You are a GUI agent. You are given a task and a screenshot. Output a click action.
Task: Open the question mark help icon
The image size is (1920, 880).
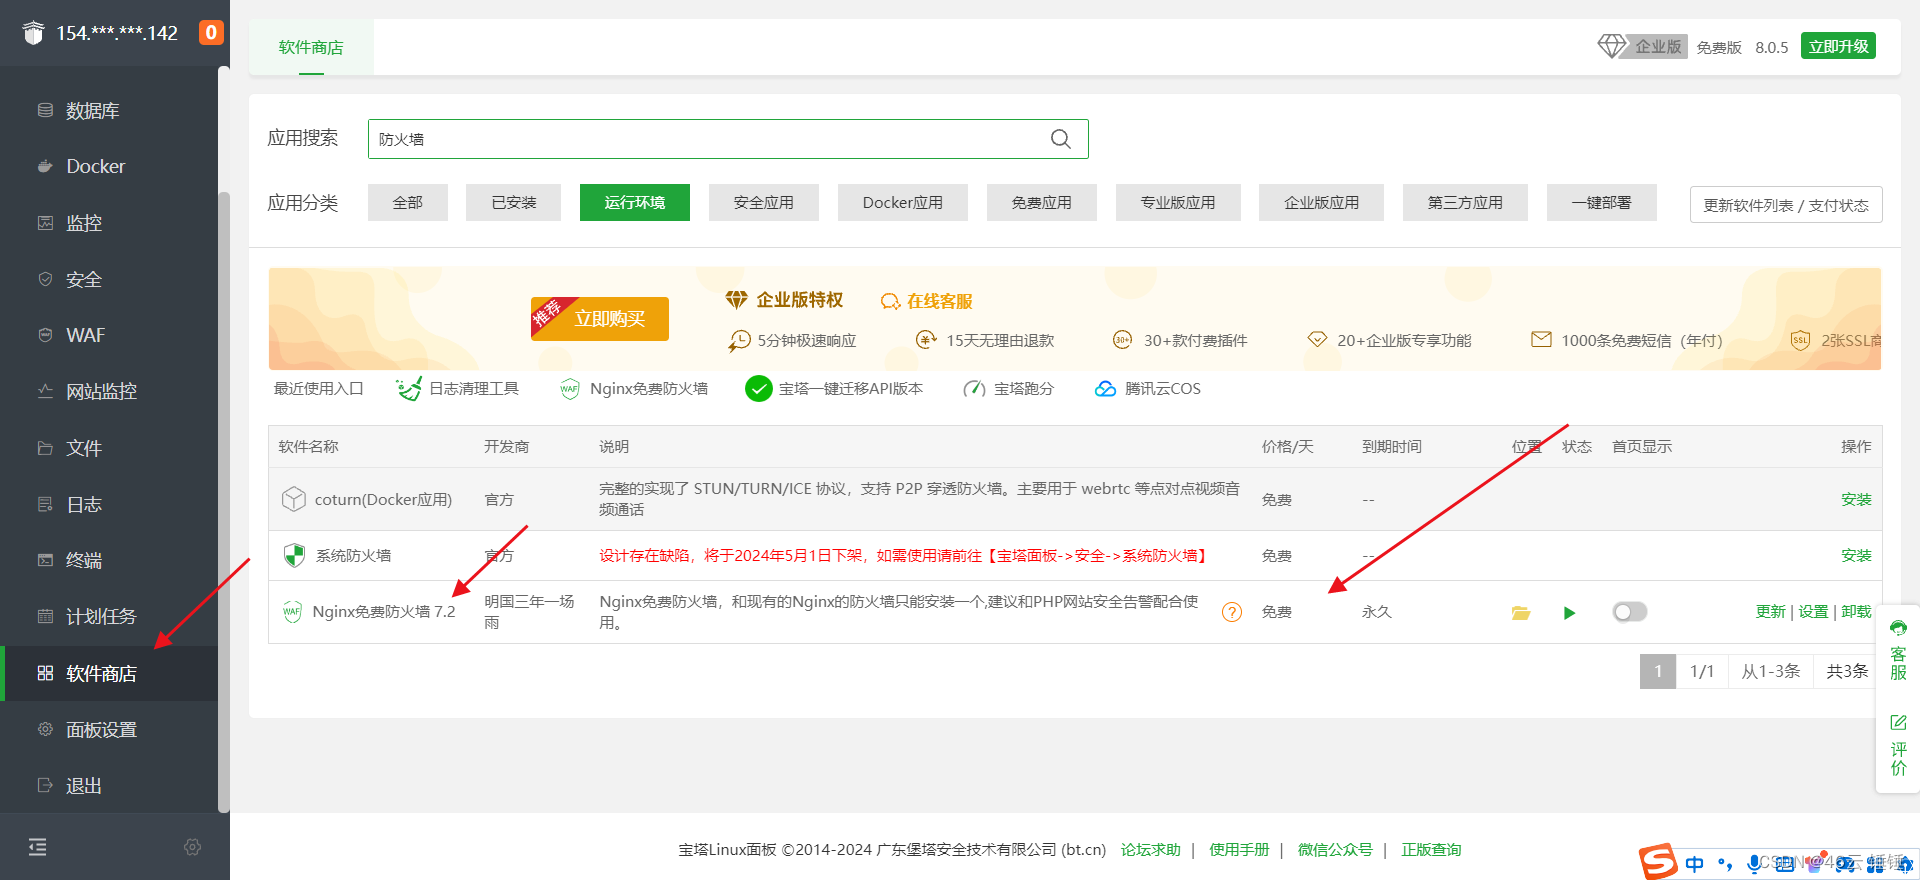1232,612
